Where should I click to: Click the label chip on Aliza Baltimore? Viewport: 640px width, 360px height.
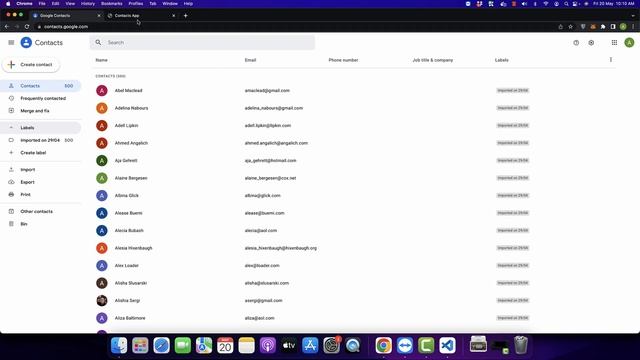513,318
